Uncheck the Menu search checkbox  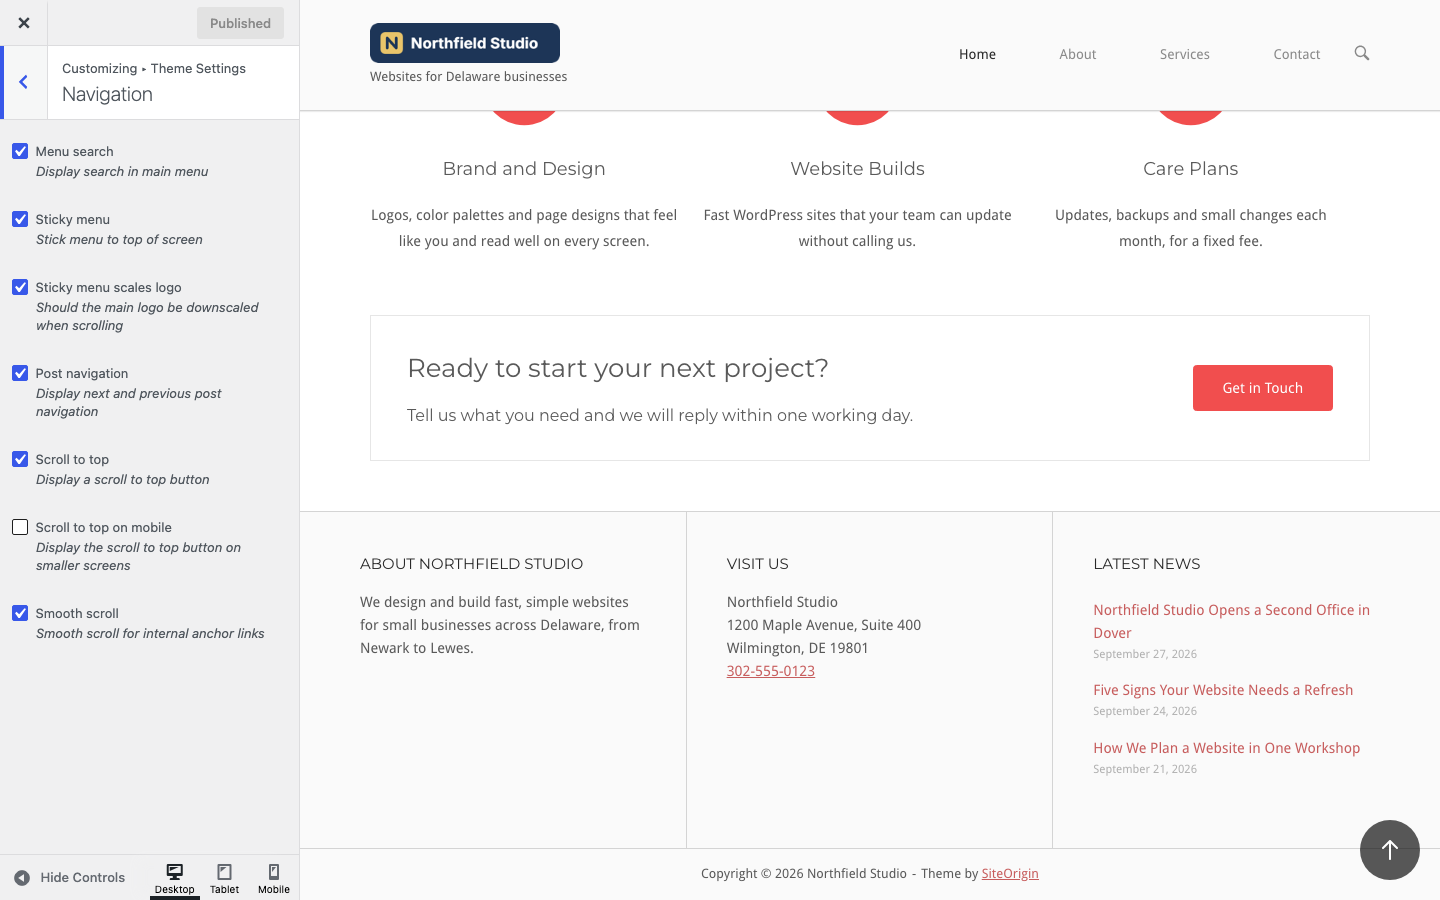tap(20, 151)
